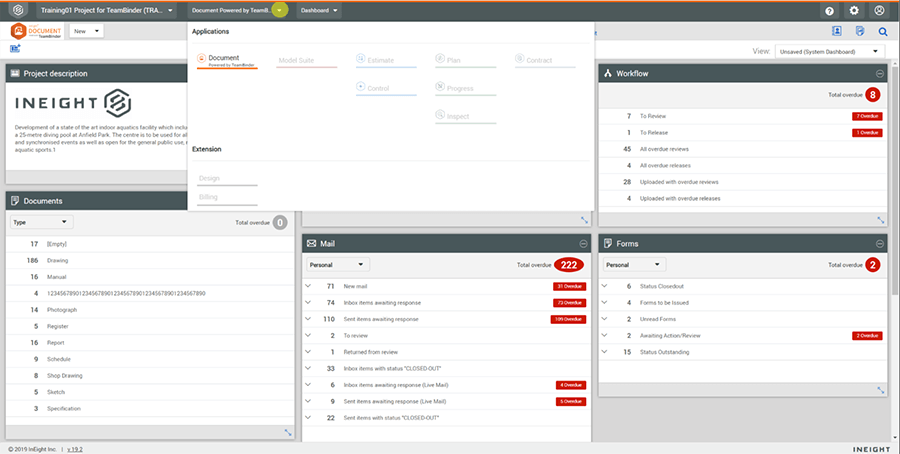Expand Inbox items awaiting response row chevron

click(x=308, y=302)
